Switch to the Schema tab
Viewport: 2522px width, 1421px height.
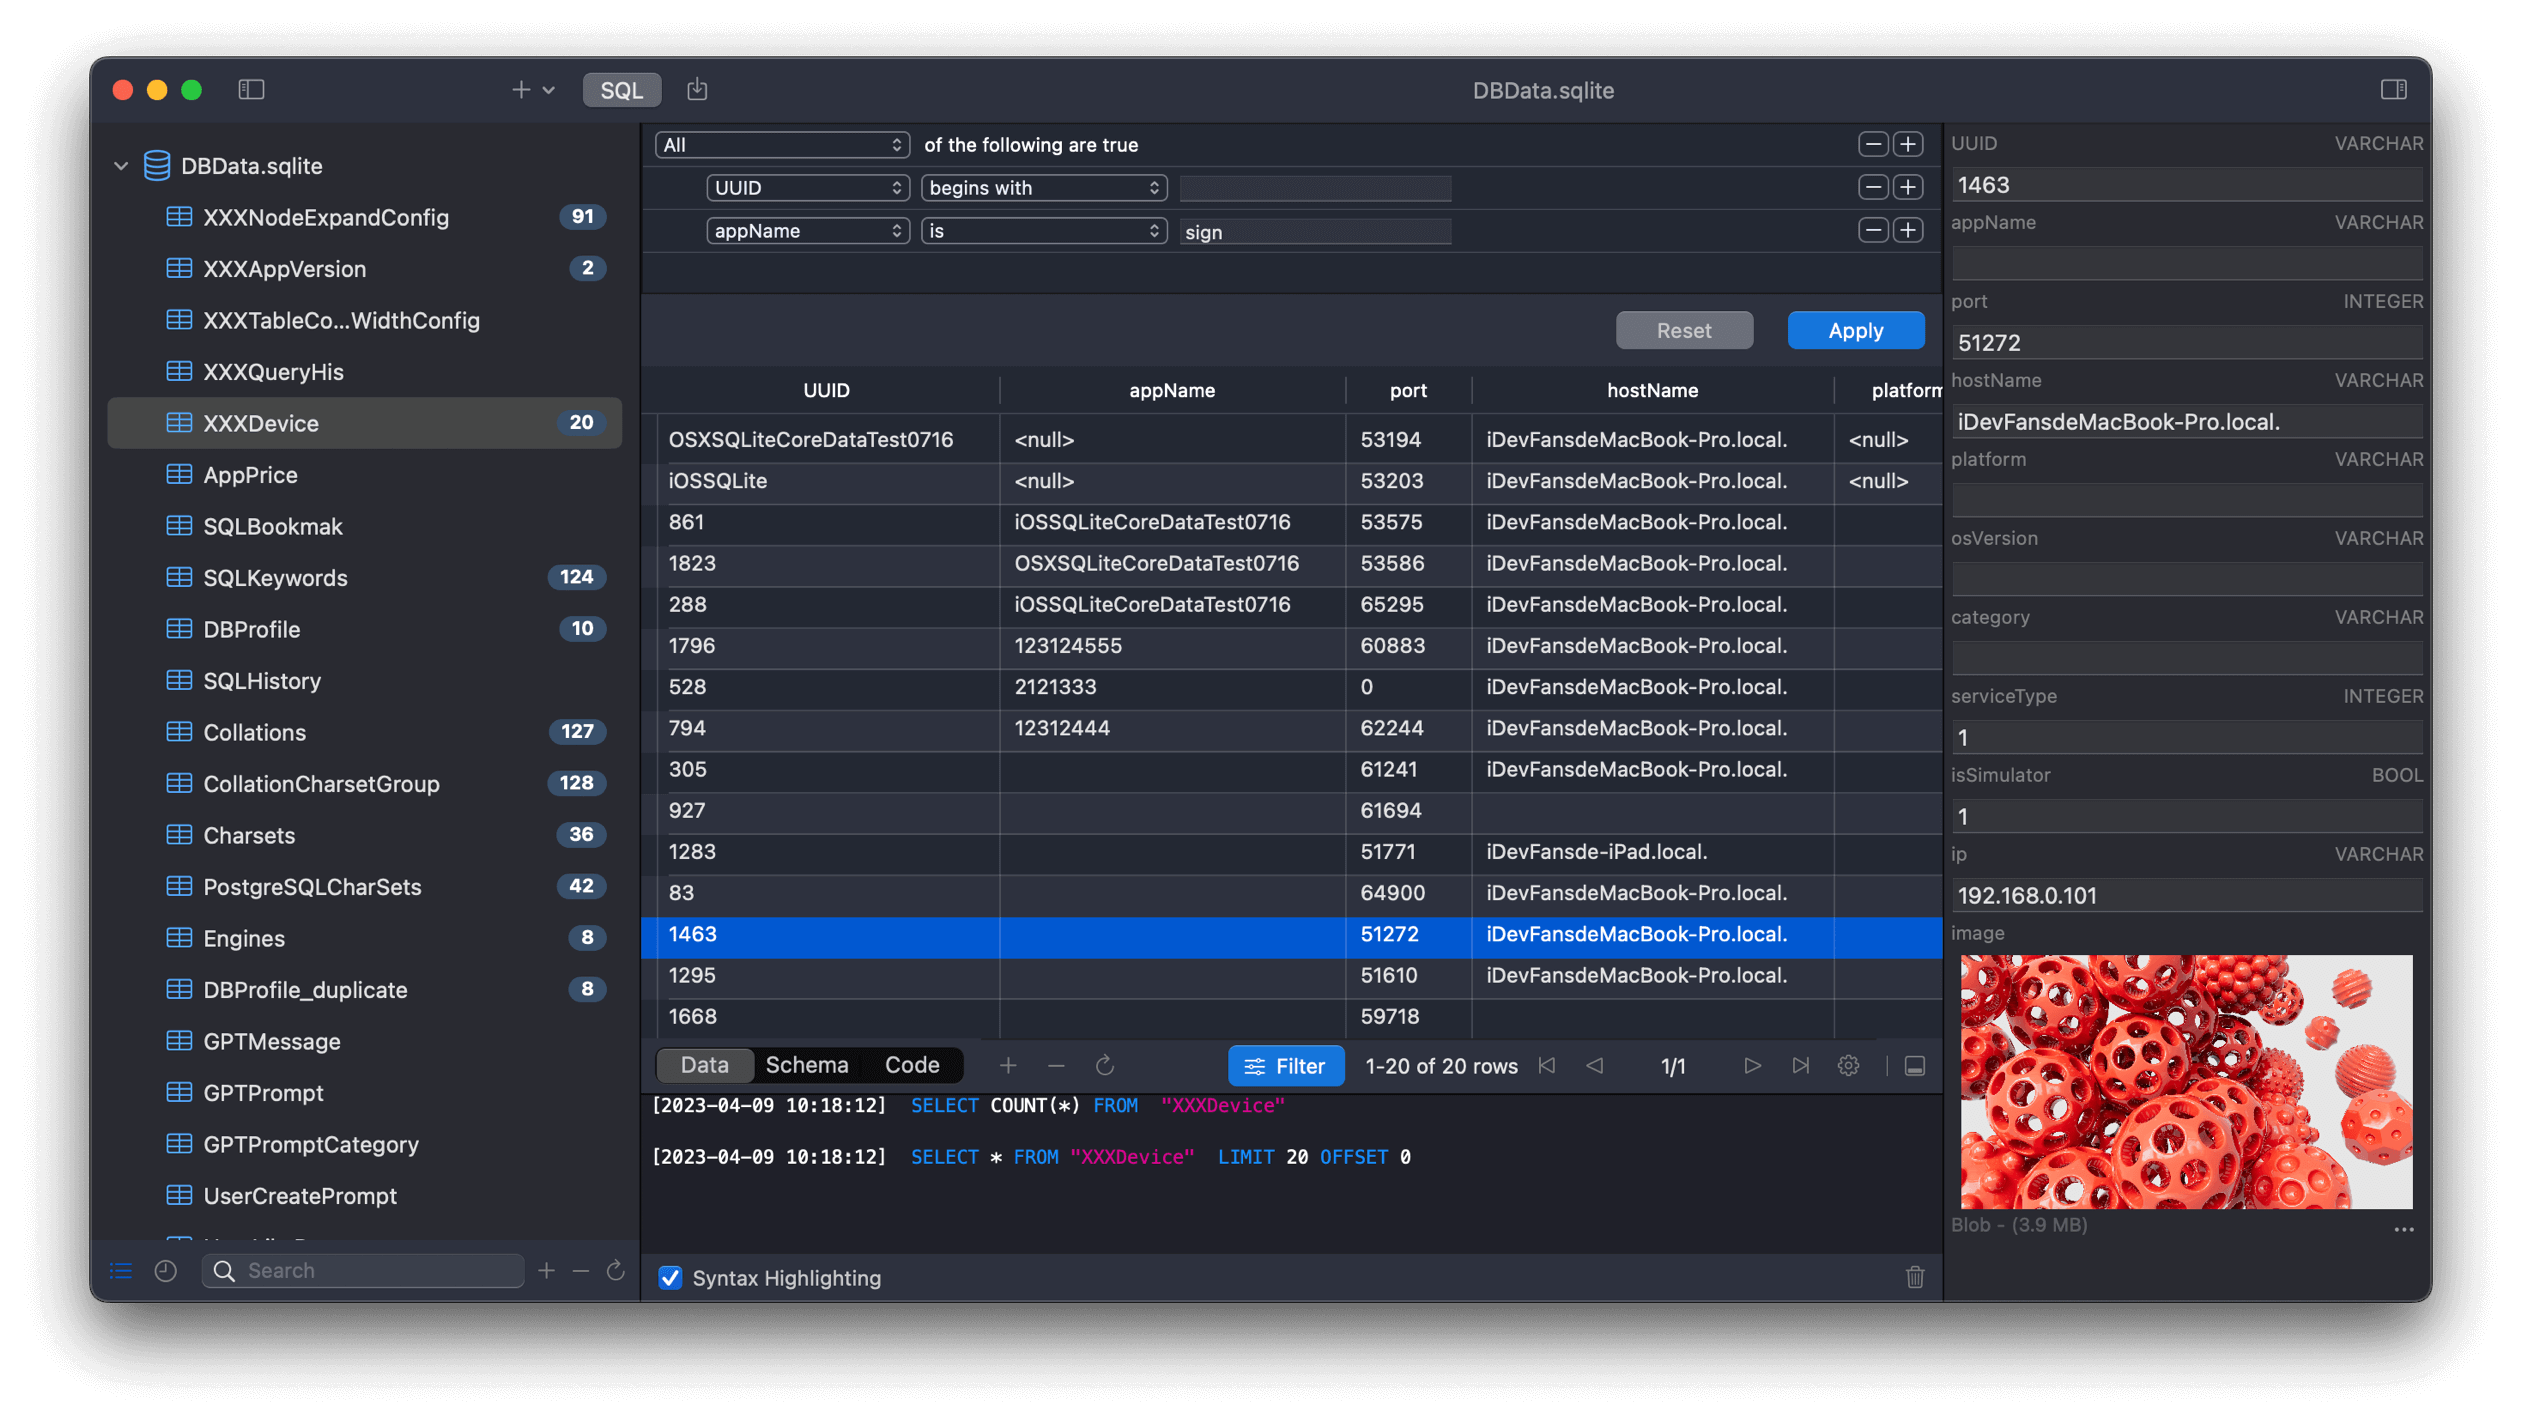coord(807,1064)
